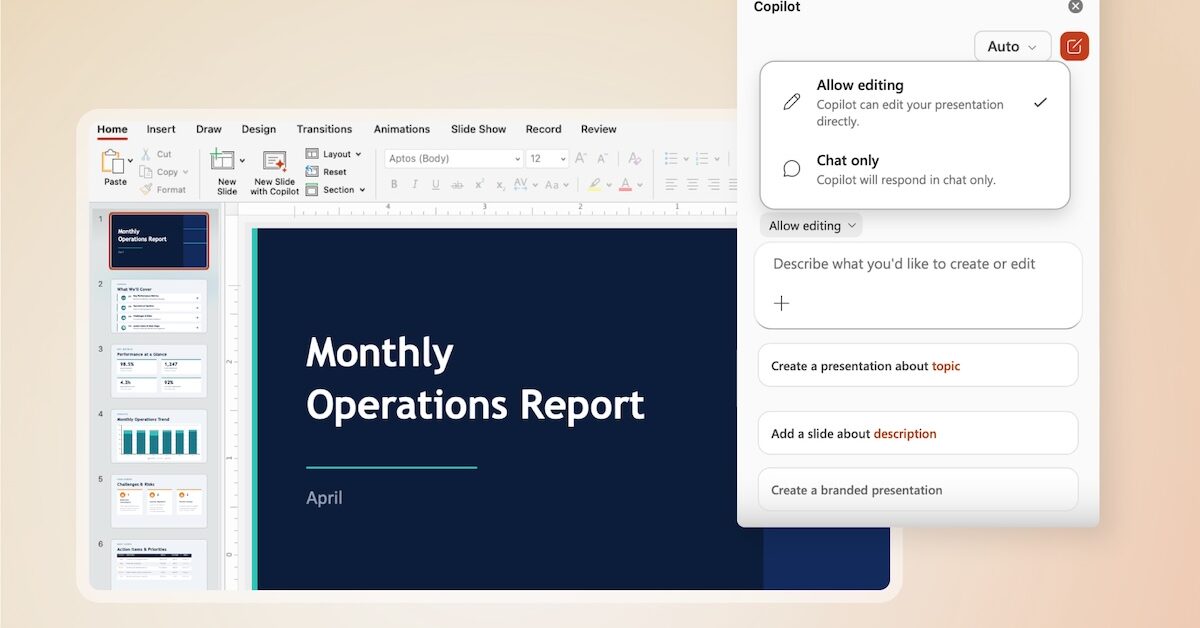Click the plus attachment icon in prompt box

(x=782, y=303)
